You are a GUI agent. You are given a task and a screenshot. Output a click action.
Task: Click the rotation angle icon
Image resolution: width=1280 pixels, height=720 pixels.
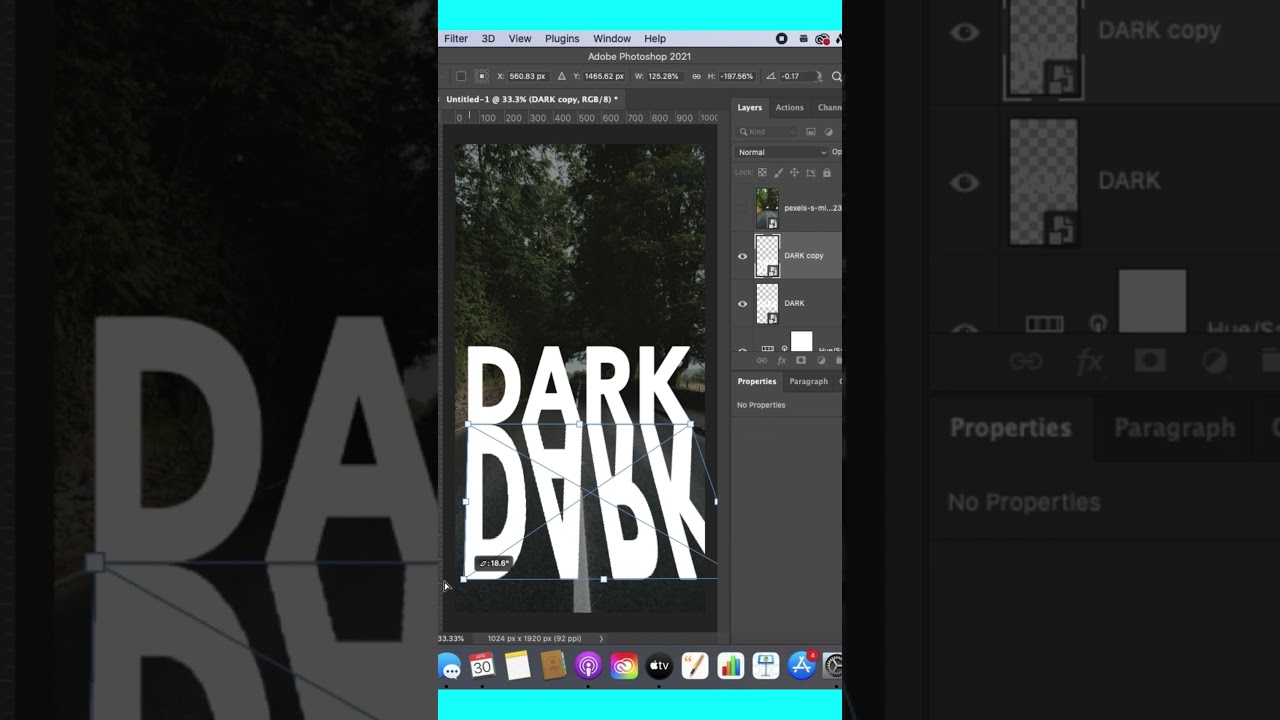pos(770,76)
